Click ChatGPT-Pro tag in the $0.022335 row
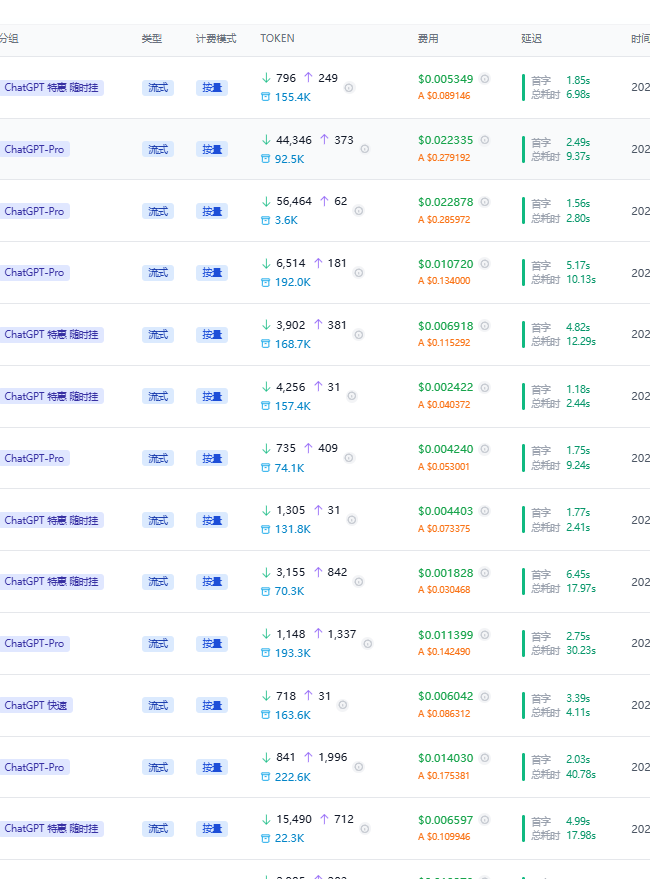The image size is (650, 879). (x=34, y=149)
